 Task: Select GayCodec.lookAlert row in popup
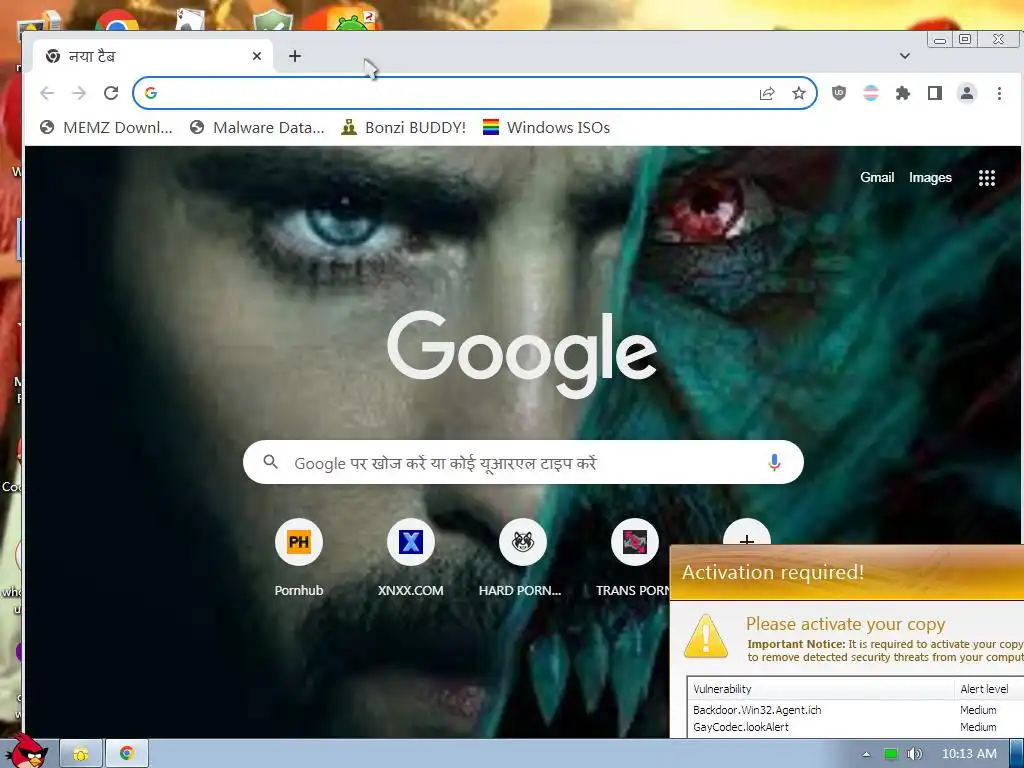[855, 727]
